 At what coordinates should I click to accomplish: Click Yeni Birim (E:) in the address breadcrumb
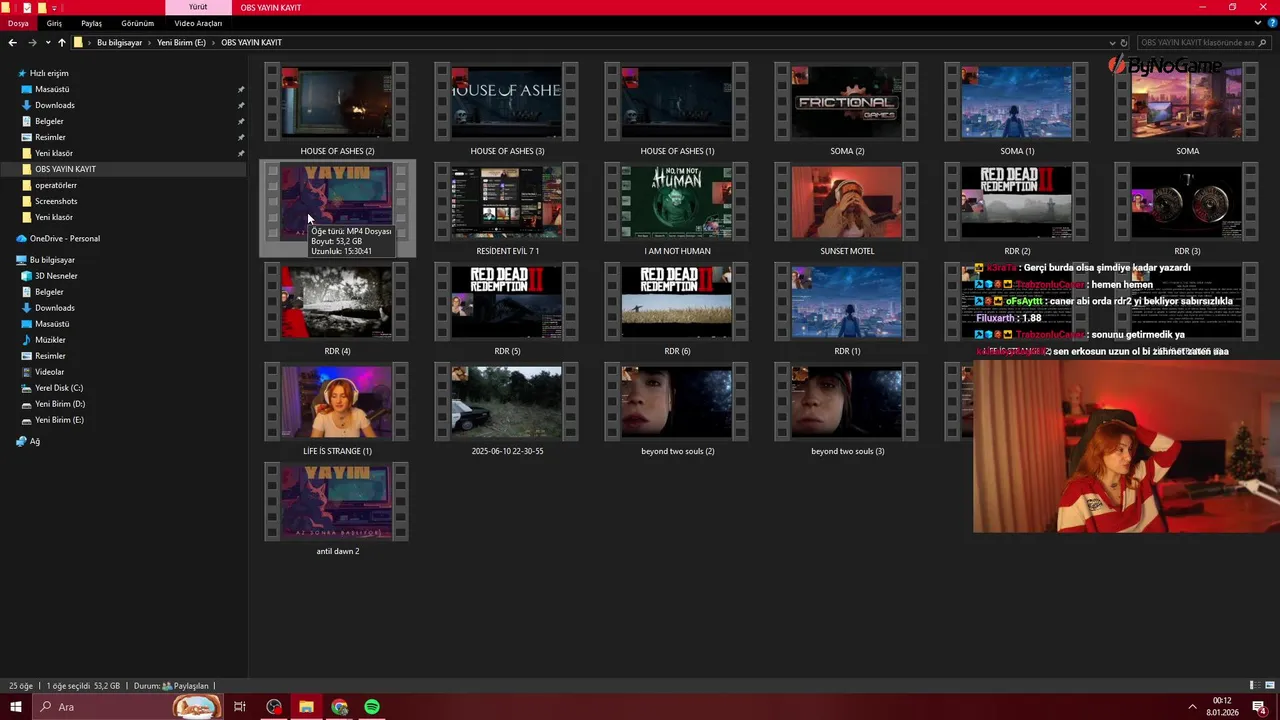coord(181,43)
